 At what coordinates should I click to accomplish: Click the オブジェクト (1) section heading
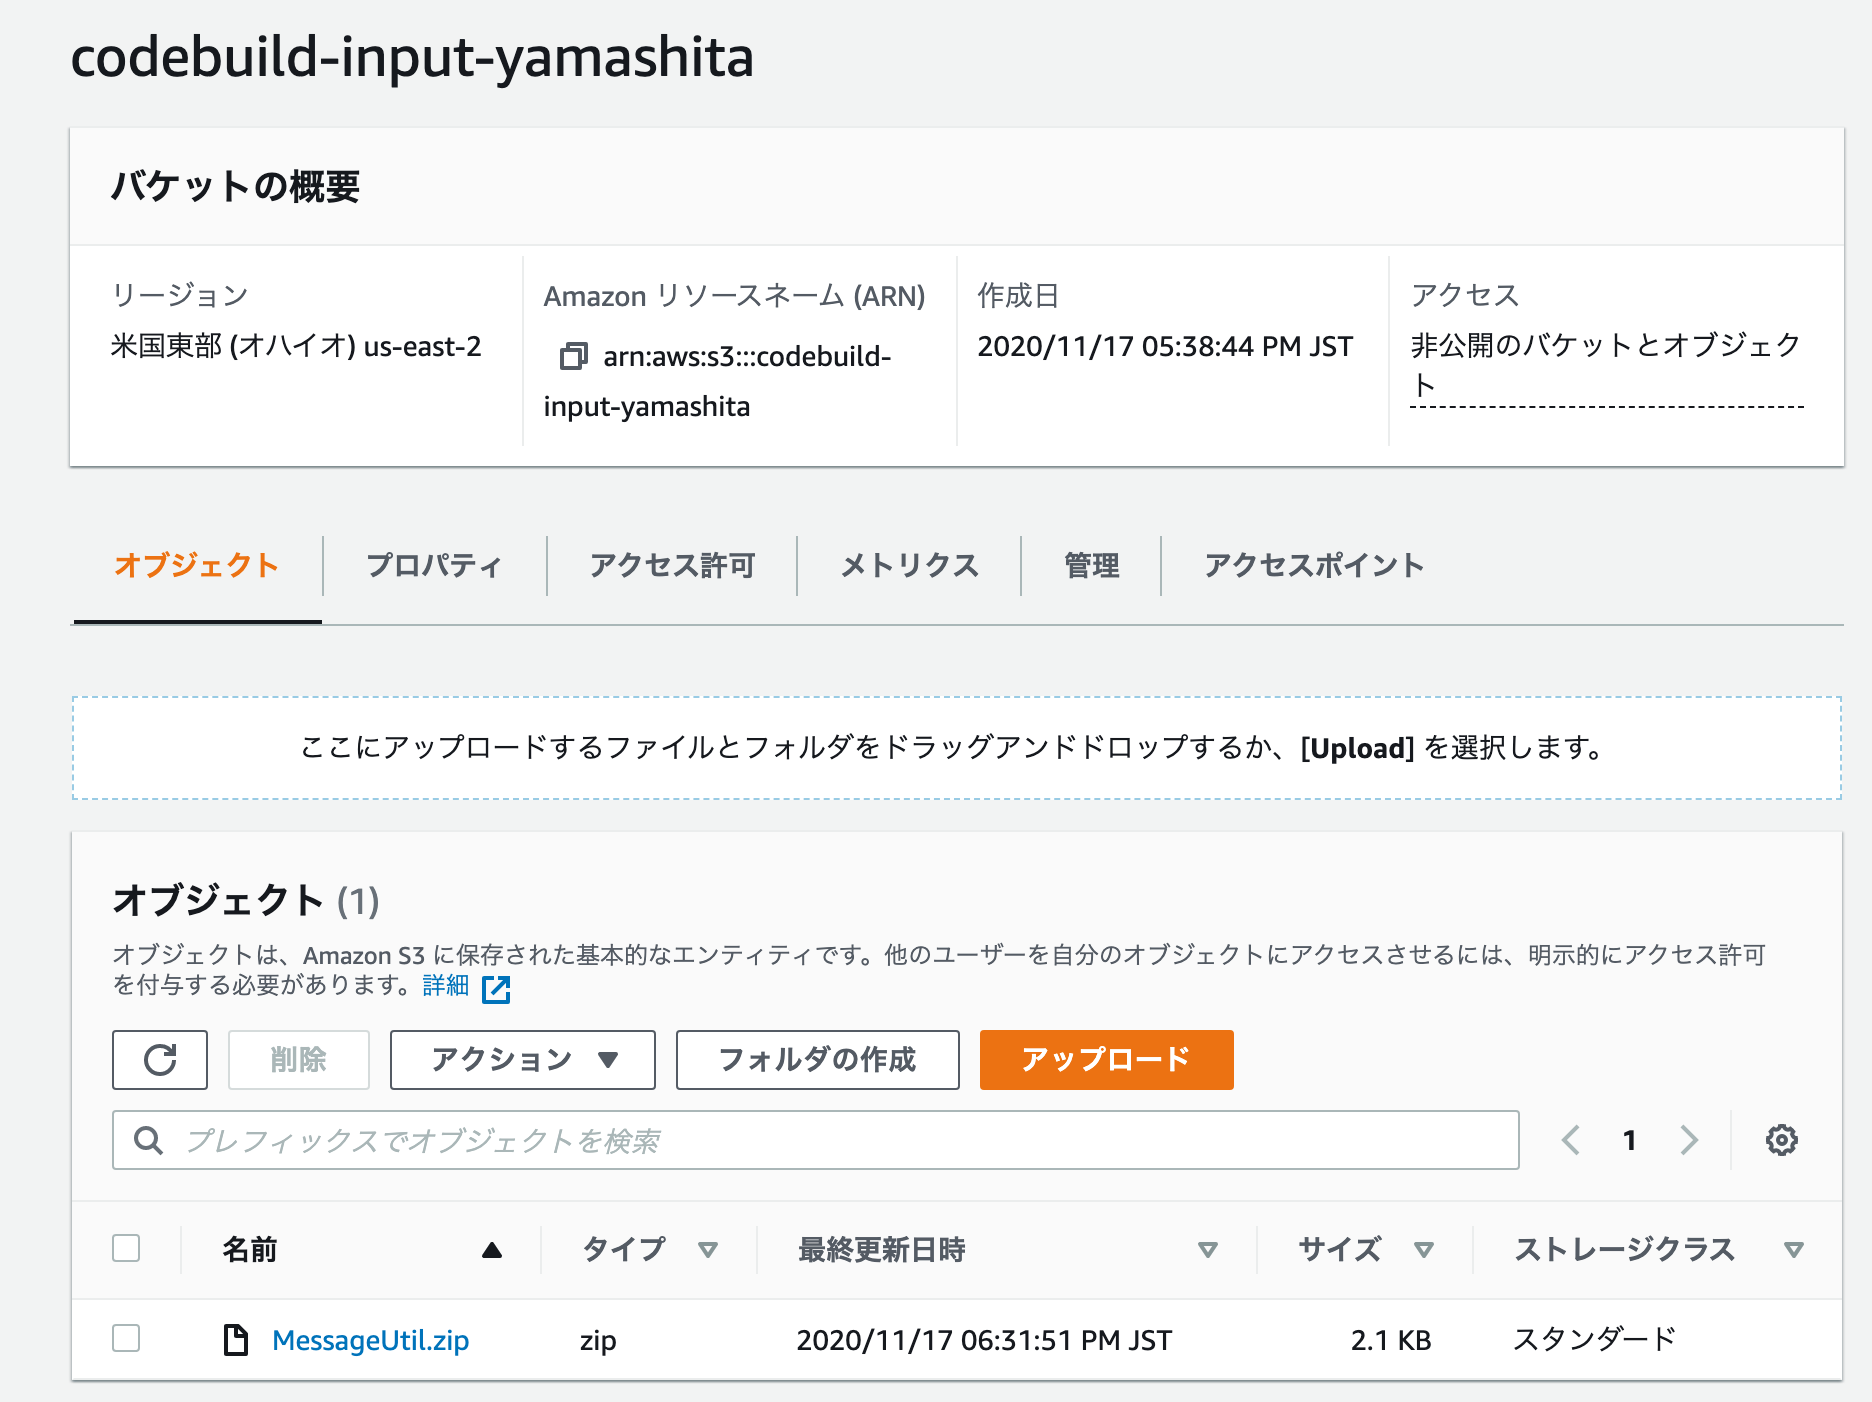(x=246, y=900)
